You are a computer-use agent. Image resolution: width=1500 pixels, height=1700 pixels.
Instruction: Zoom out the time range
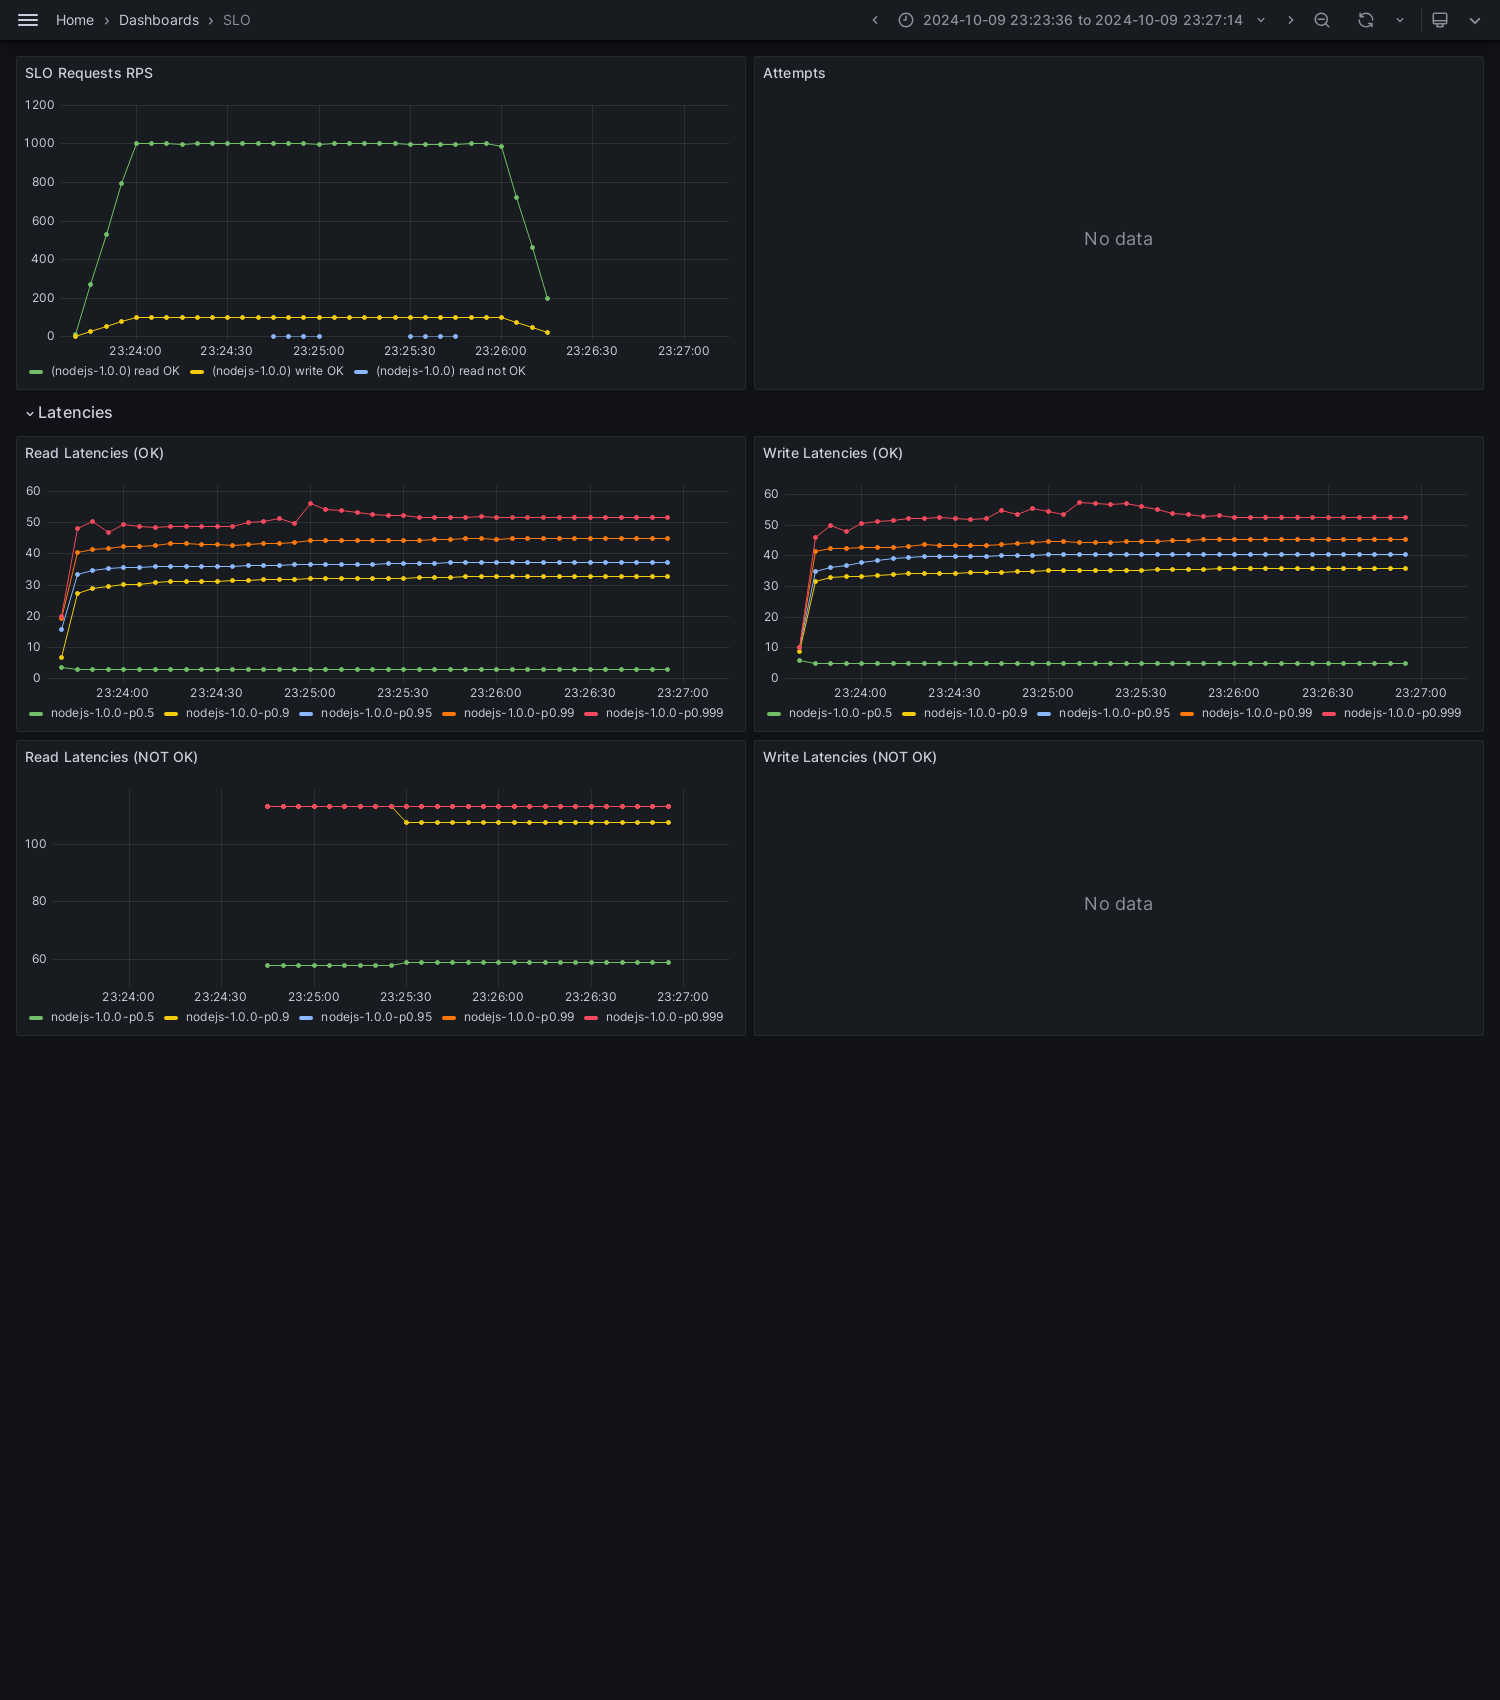pos(1322,20)
